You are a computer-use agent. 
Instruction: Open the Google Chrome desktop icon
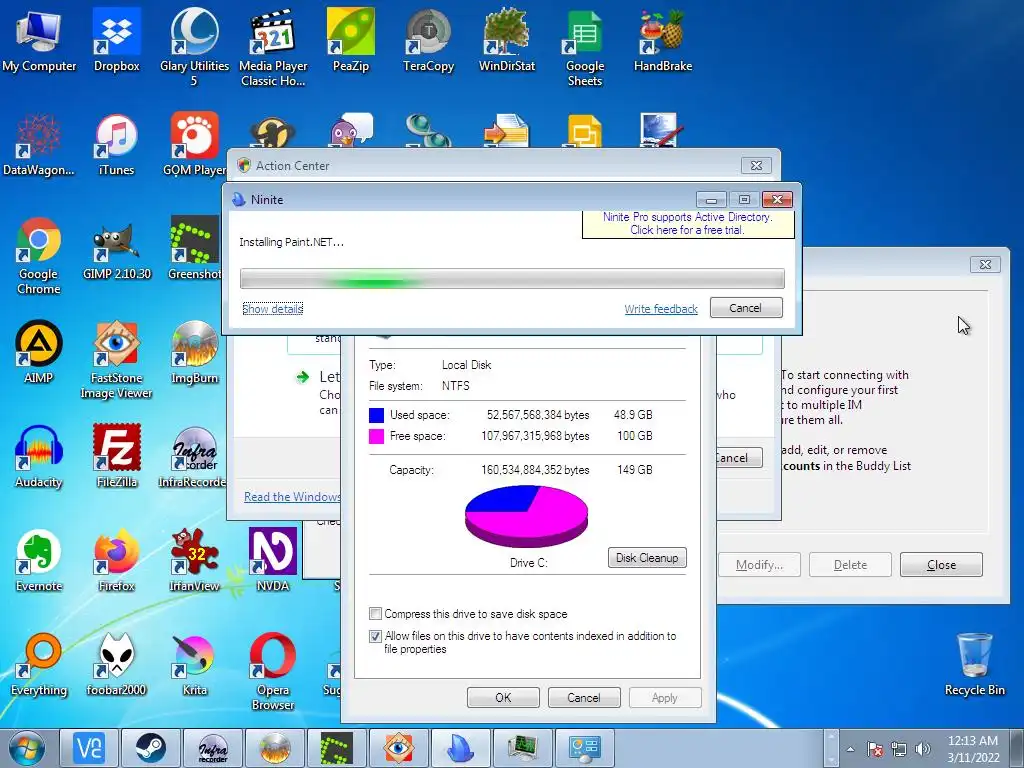pos(39,256)
